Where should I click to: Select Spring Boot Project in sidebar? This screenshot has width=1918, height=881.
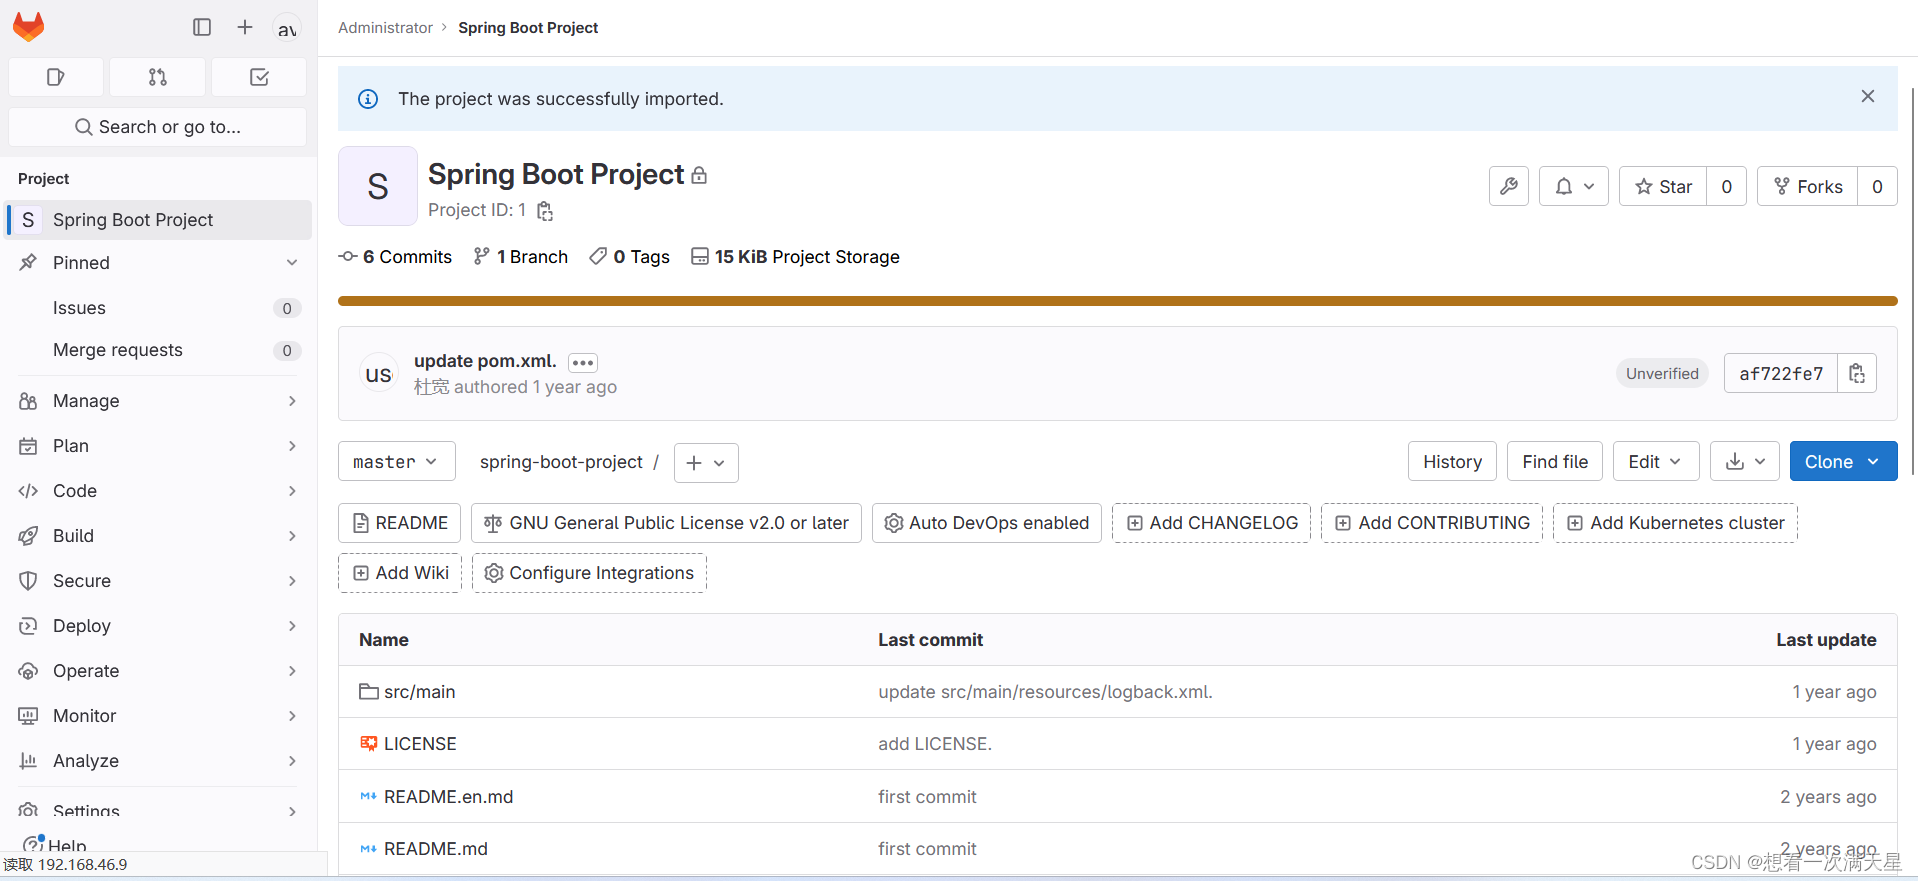pos(160,220)
